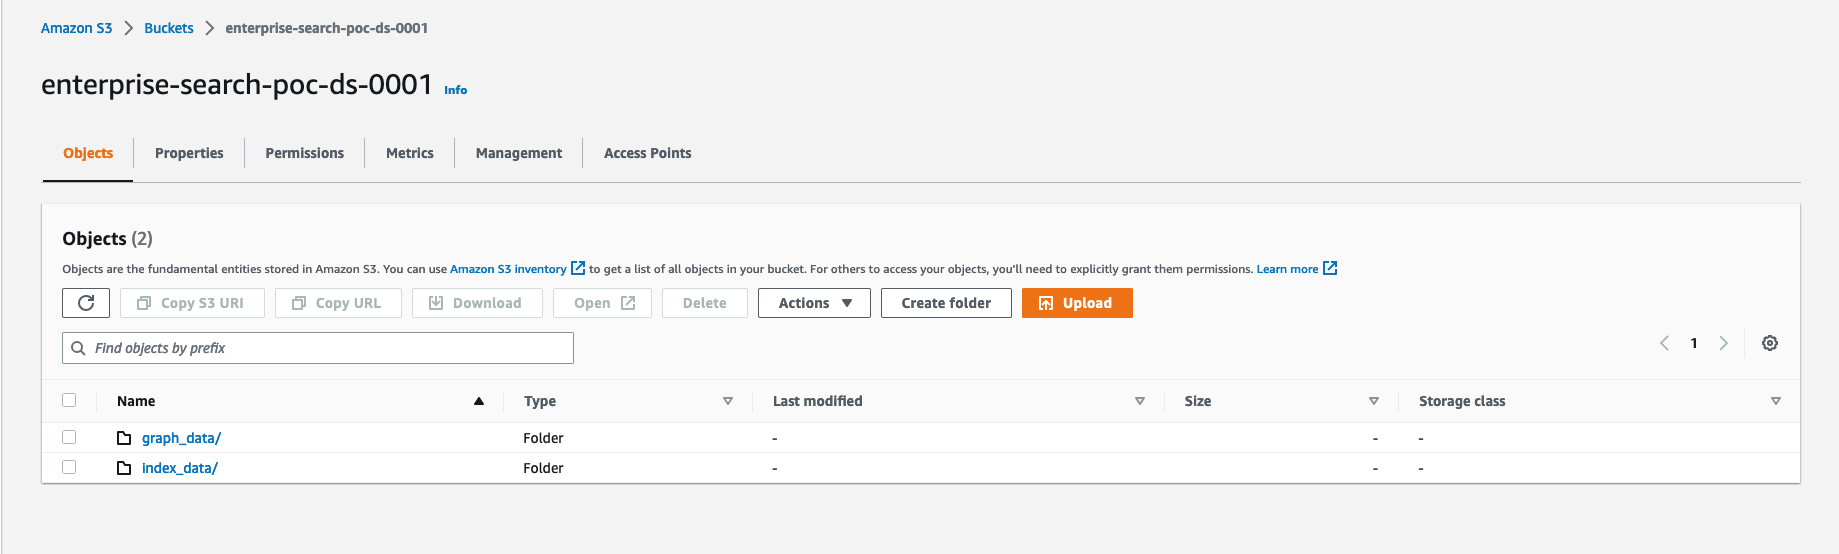Click the refresh objects icon button

[86, 303]
